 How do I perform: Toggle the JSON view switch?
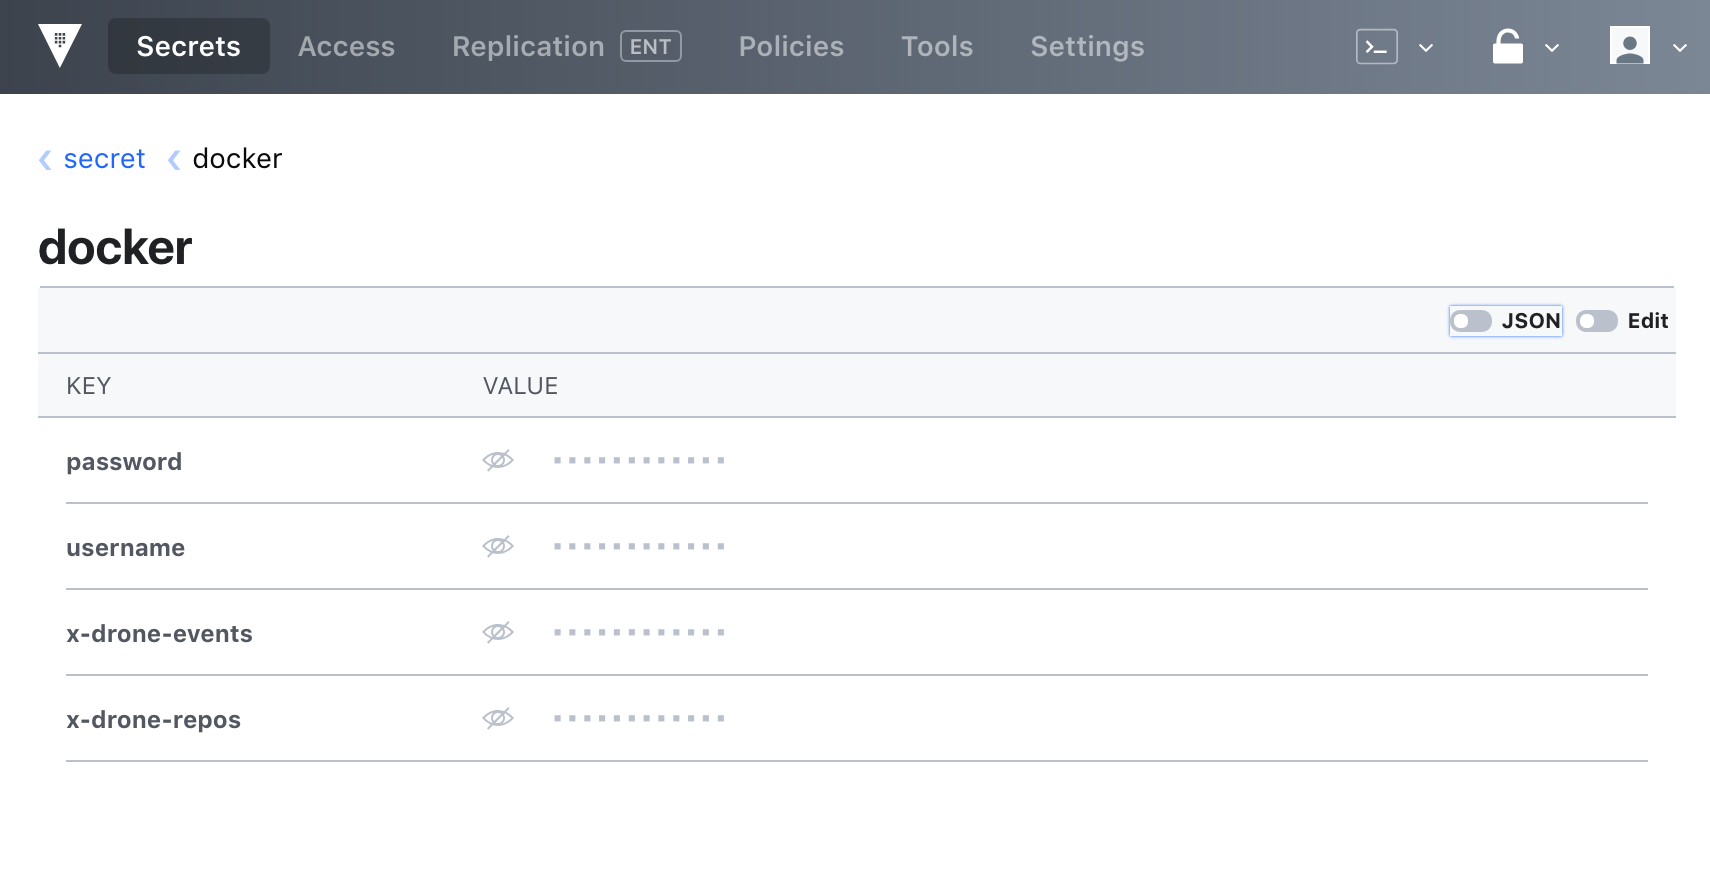coord(1471,321)
